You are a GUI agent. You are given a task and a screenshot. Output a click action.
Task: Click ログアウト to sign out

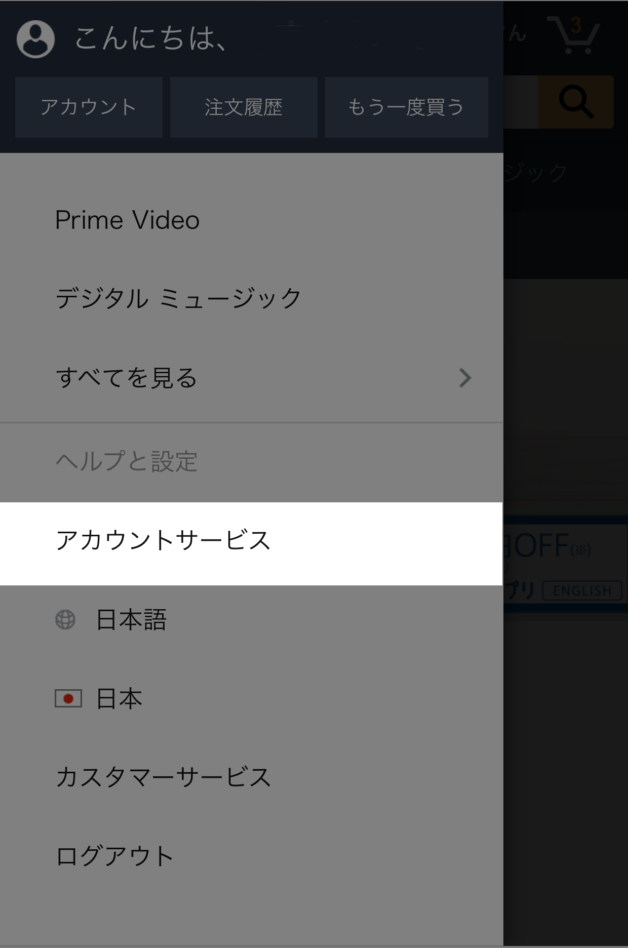[x=251, y=856]
